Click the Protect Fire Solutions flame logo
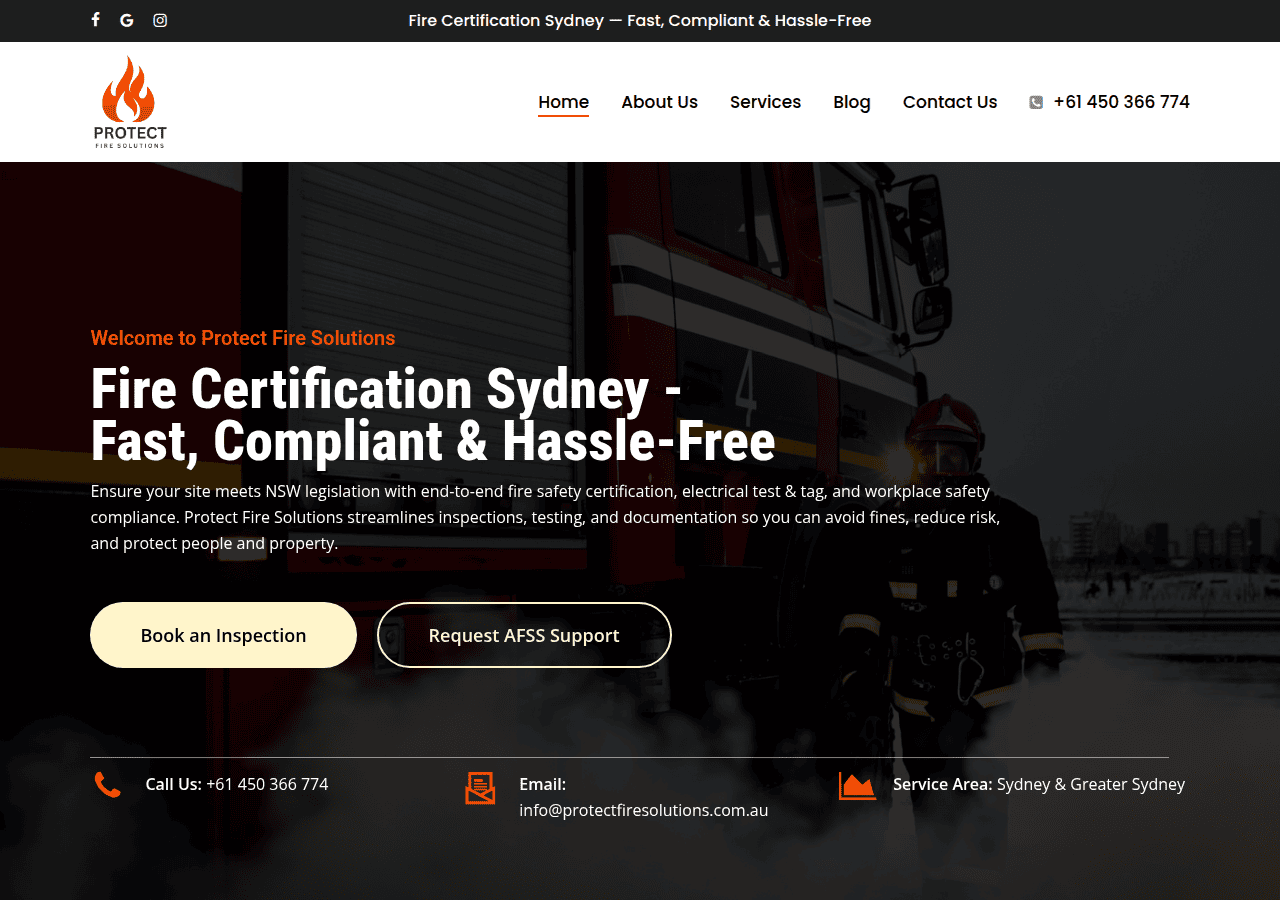The image size is (1280, 900). tap(130, 102)
